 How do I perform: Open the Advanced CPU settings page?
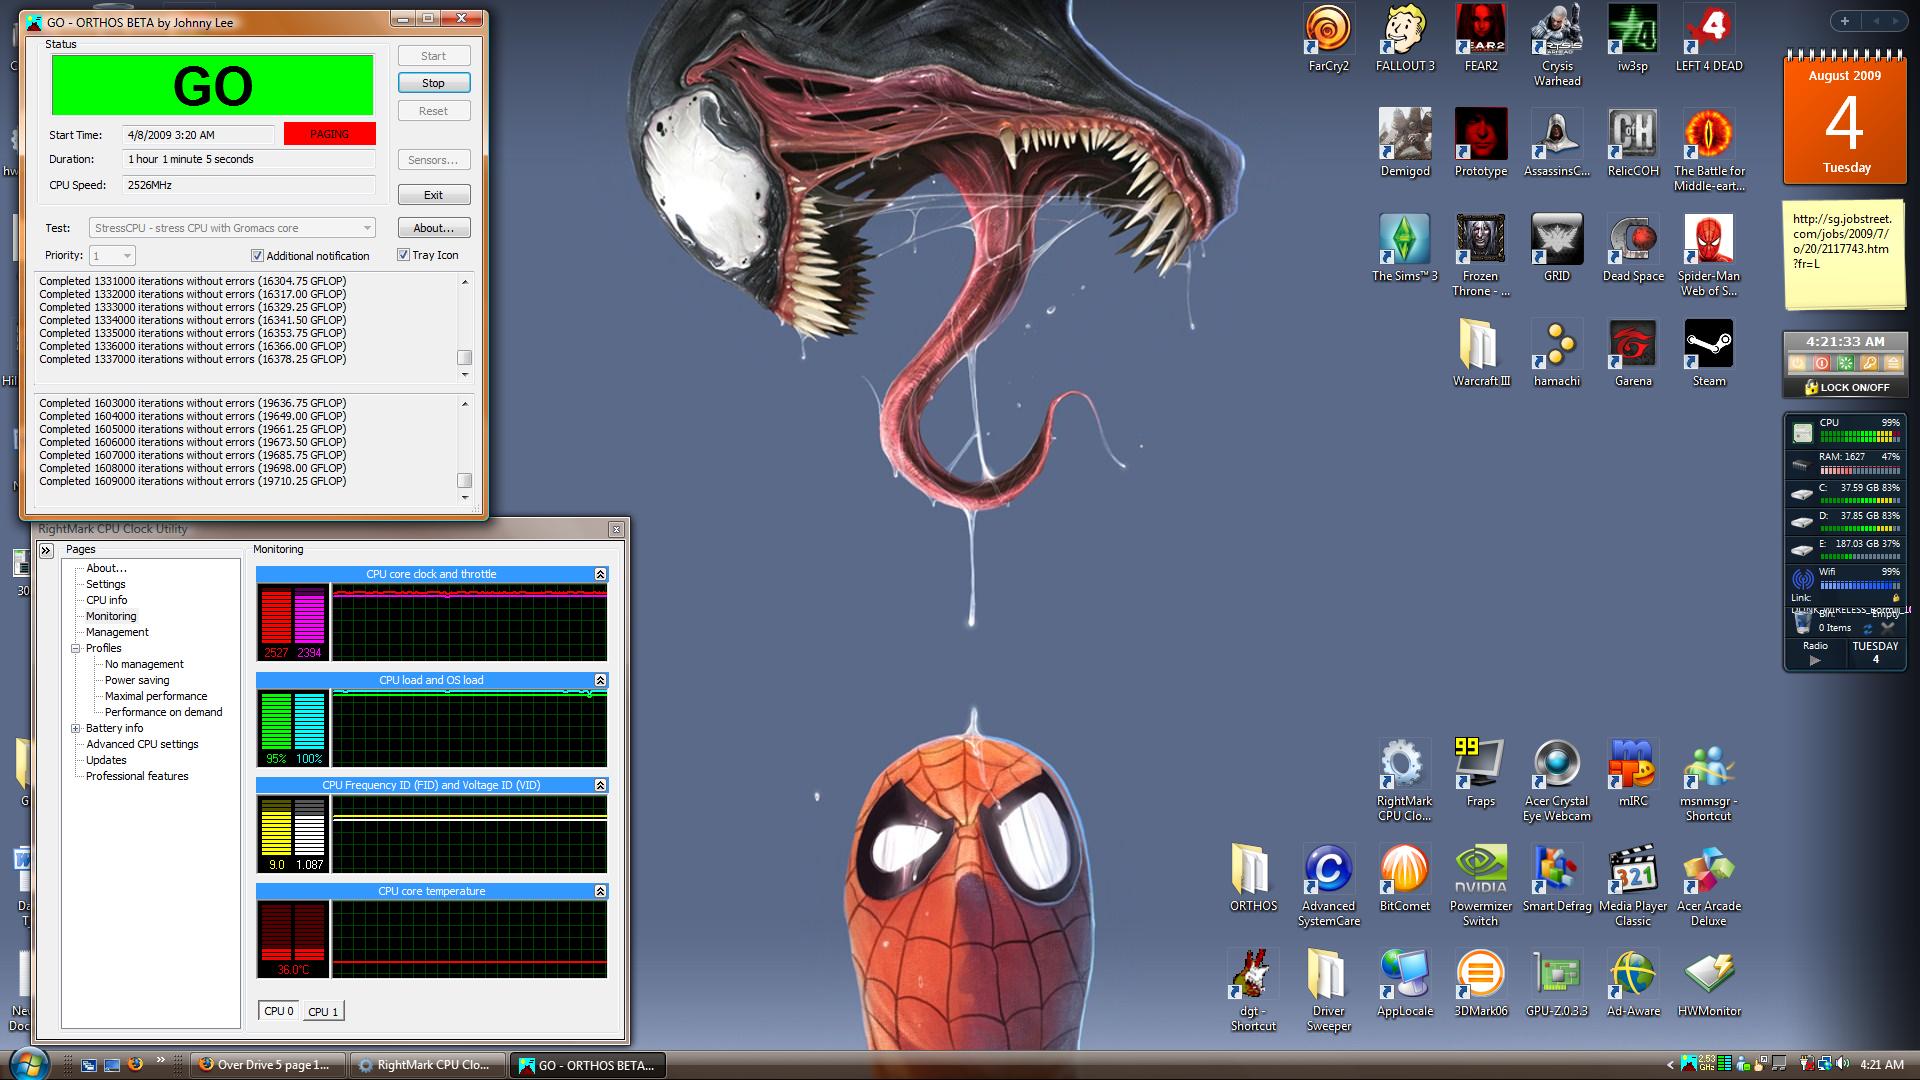(142, 744)
